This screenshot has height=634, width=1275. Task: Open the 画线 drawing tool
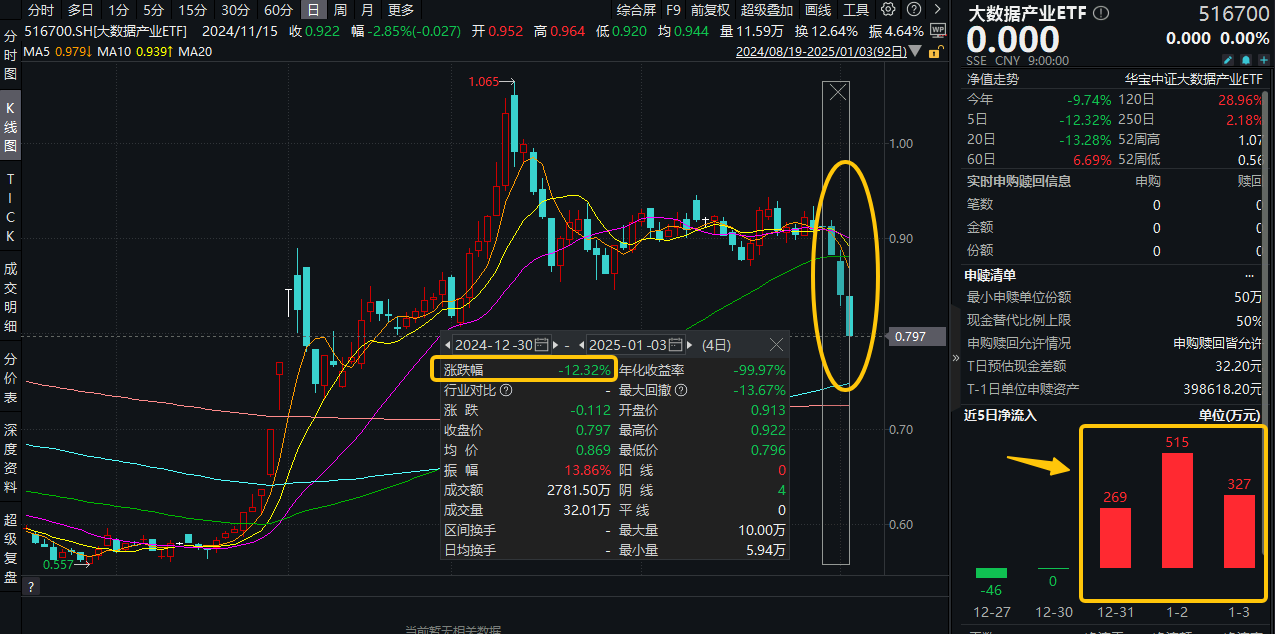click(x=820, y=10)
